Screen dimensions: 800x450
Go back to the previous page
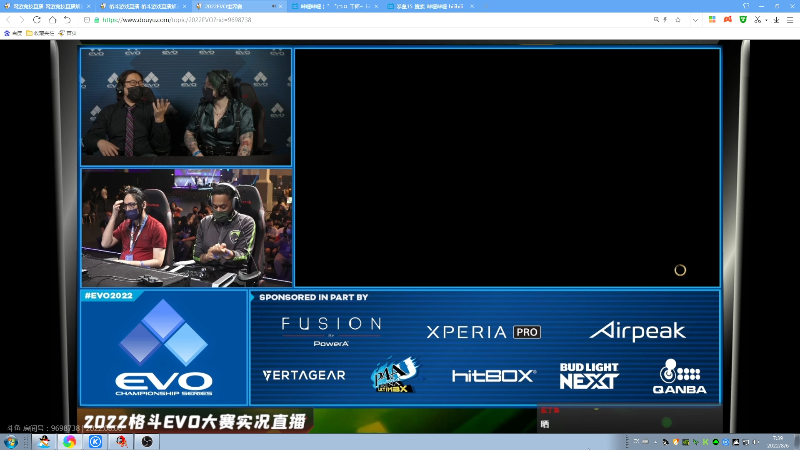[x=8, y=20]
